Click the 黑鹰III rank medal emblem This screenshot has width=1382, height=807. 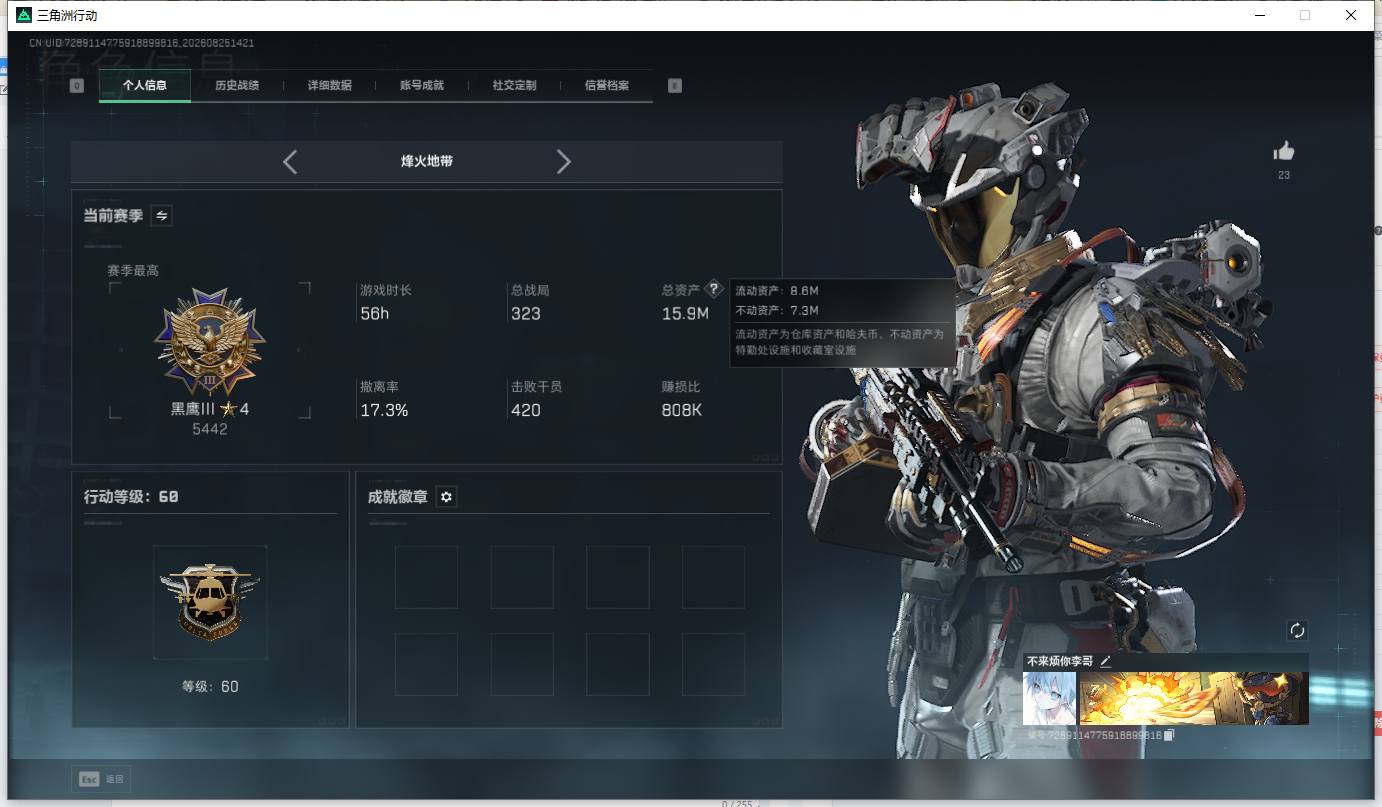click(x=210, y=343)
